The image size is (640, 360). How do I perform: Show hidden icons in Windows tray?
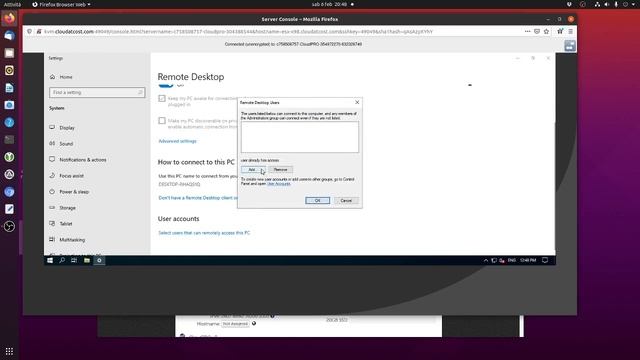coord(486,260)
